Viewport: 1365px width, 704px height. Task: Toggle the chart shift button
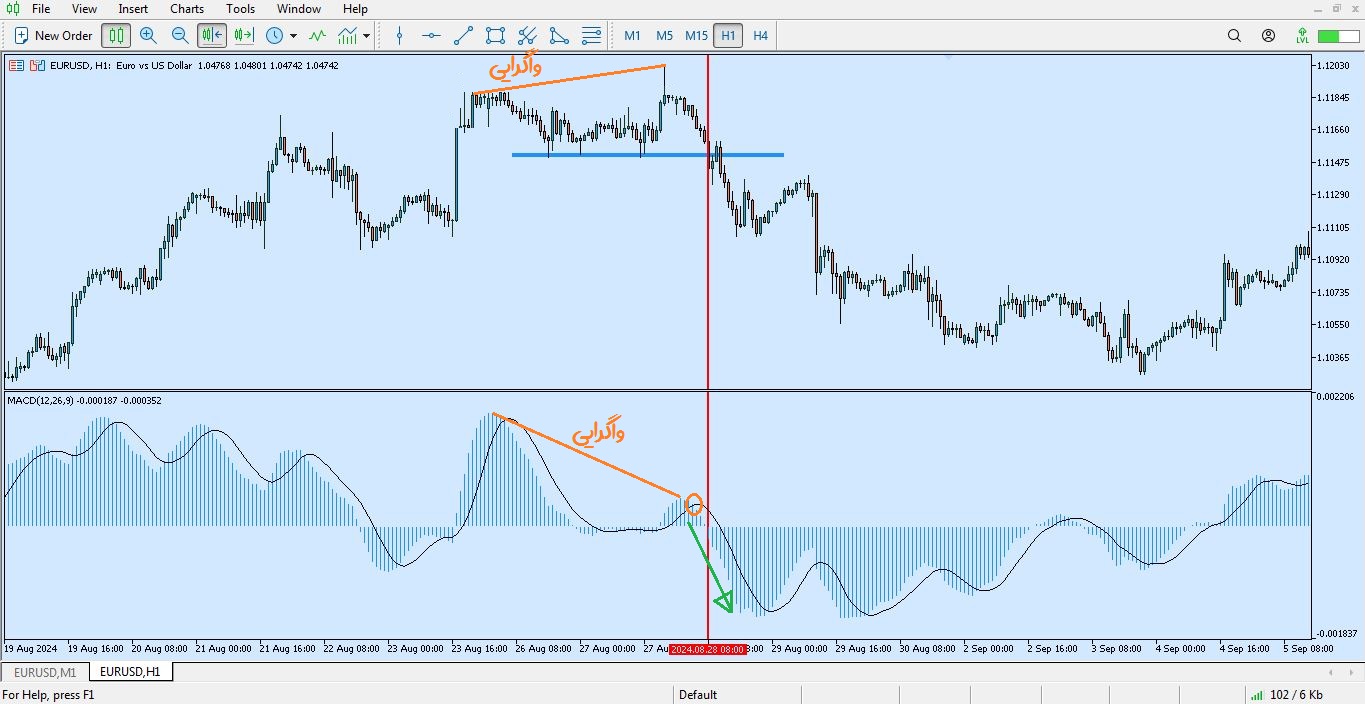coord(243,36)
